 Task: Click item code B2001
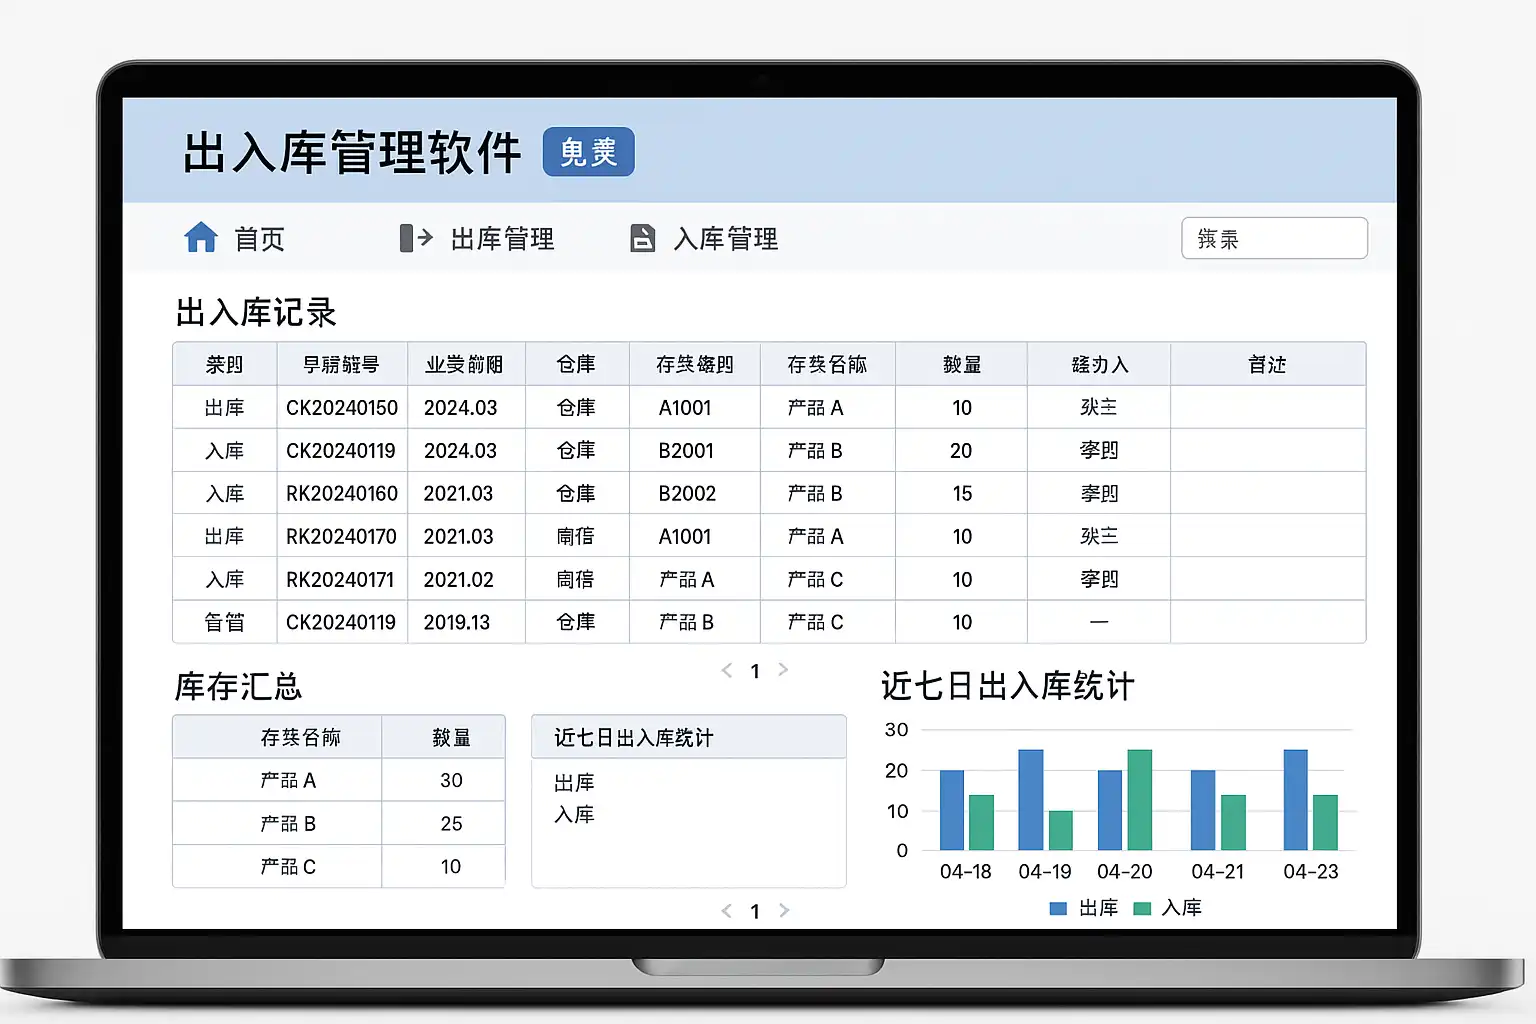pos(686,451)
